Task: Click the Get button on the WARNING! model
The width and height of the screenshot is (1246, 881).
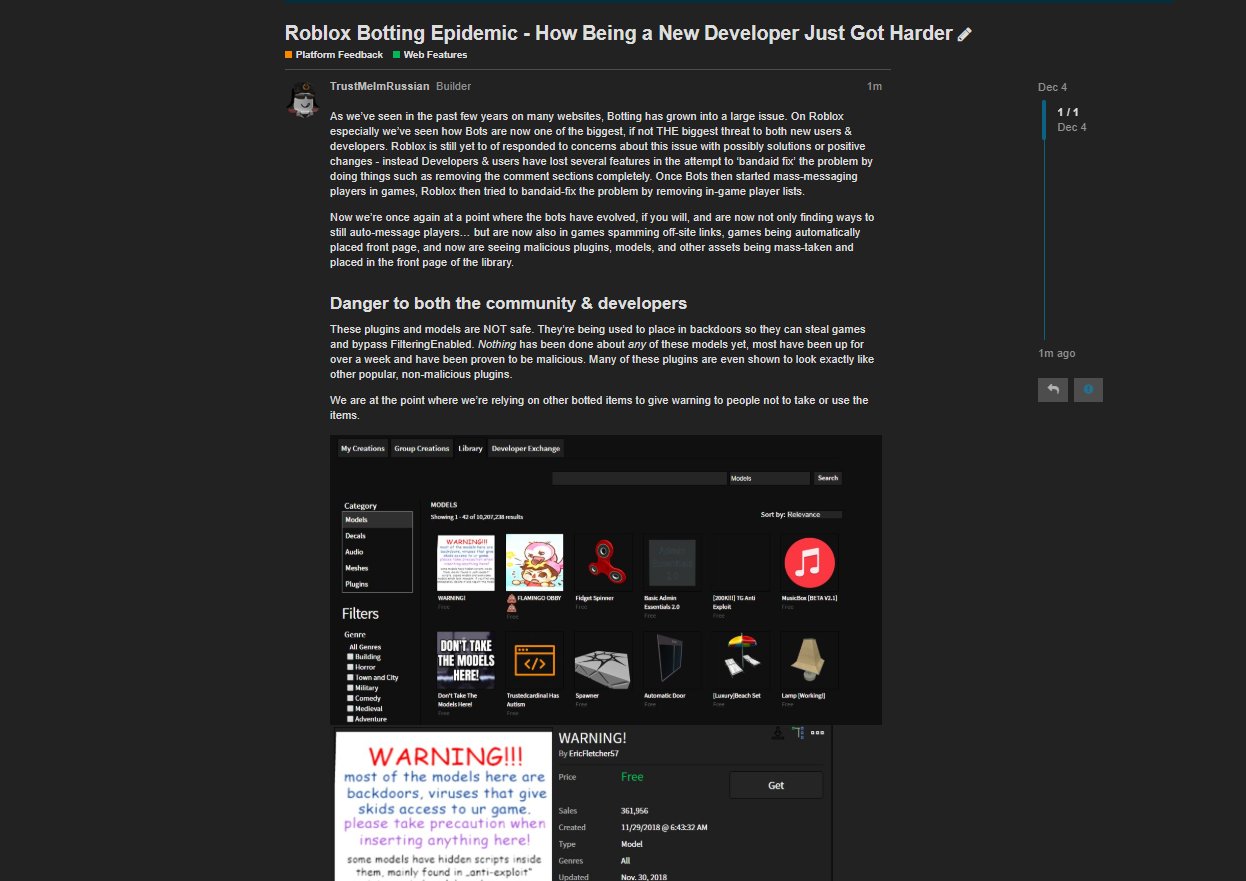Action: click(776, 785)
